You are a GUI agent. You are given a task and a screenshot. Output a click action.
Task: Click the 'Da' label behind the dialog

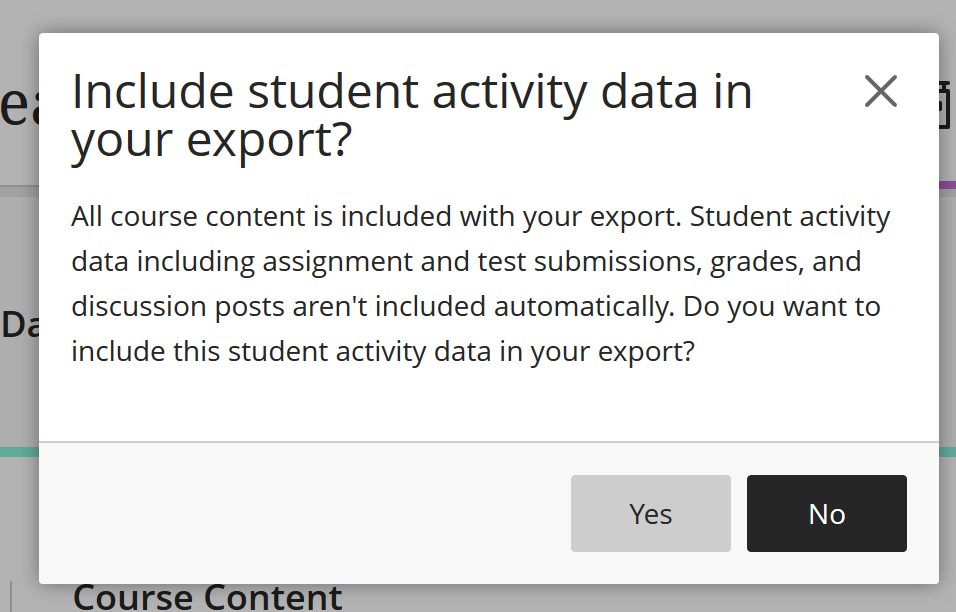[18, 324]
